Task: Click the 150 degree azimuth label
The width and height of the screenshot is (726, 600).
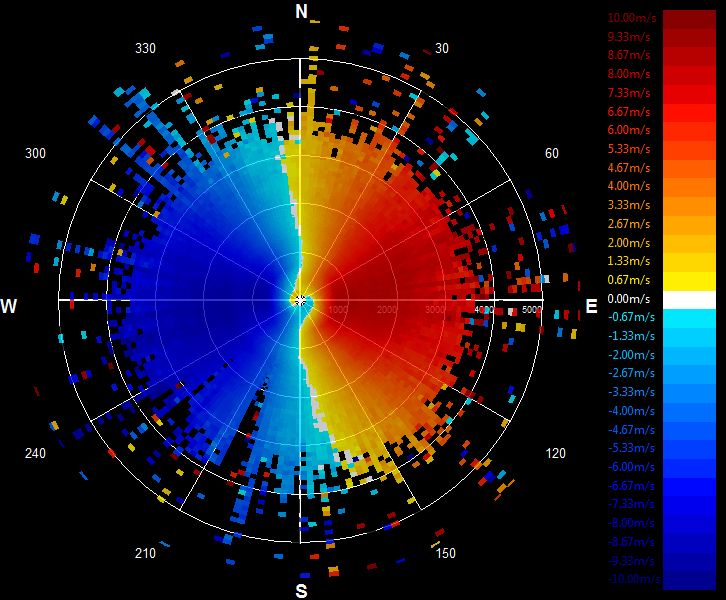Action: click(x=445, y=553)
